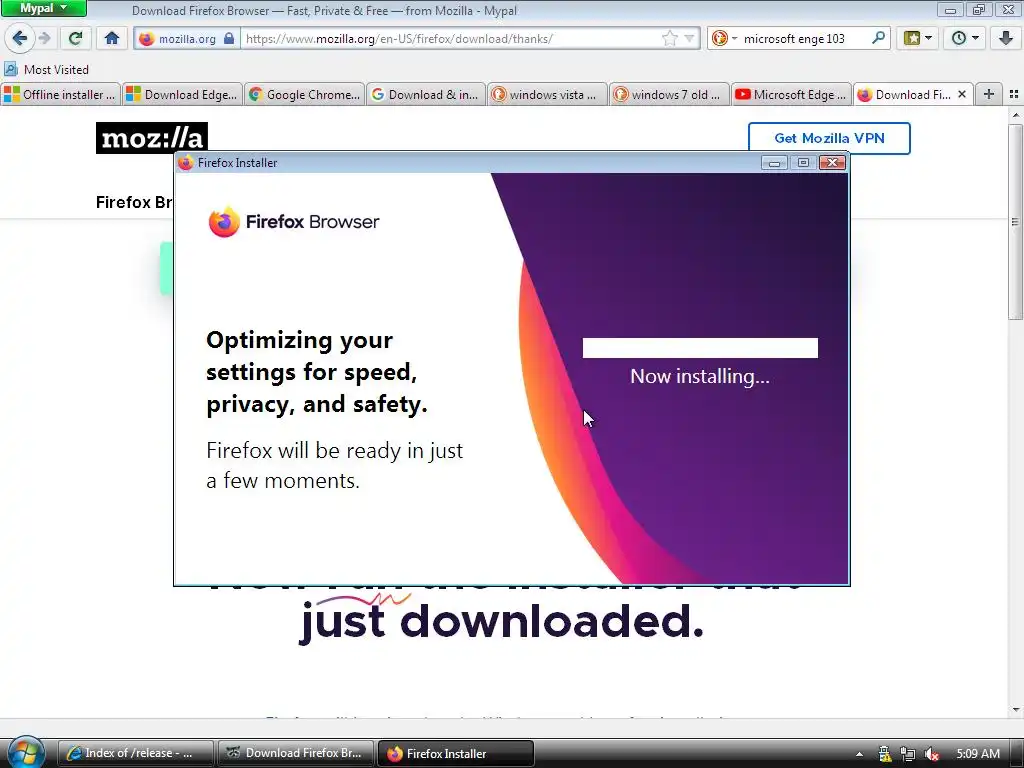Open the Downloads arrow panel
The width and height of the screenshot is (1024, 768).
[1006, 38]
